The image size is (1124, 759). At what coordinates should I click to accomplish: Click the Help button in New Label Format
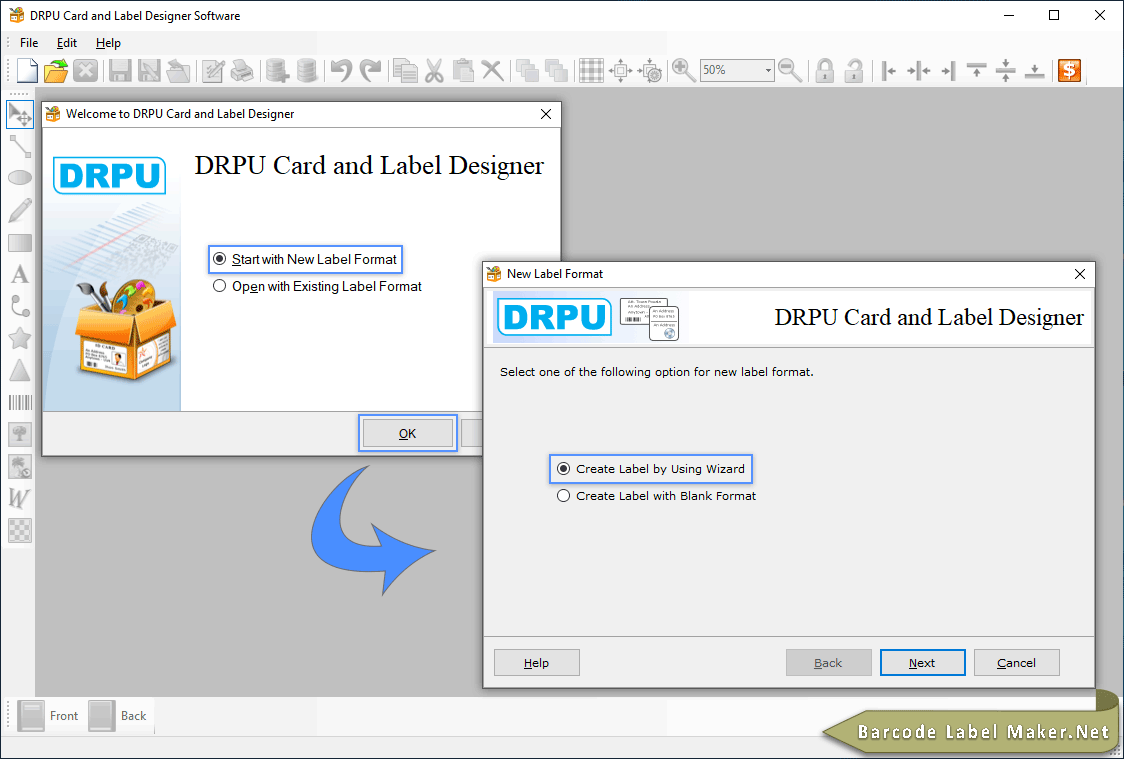point(536,663)
